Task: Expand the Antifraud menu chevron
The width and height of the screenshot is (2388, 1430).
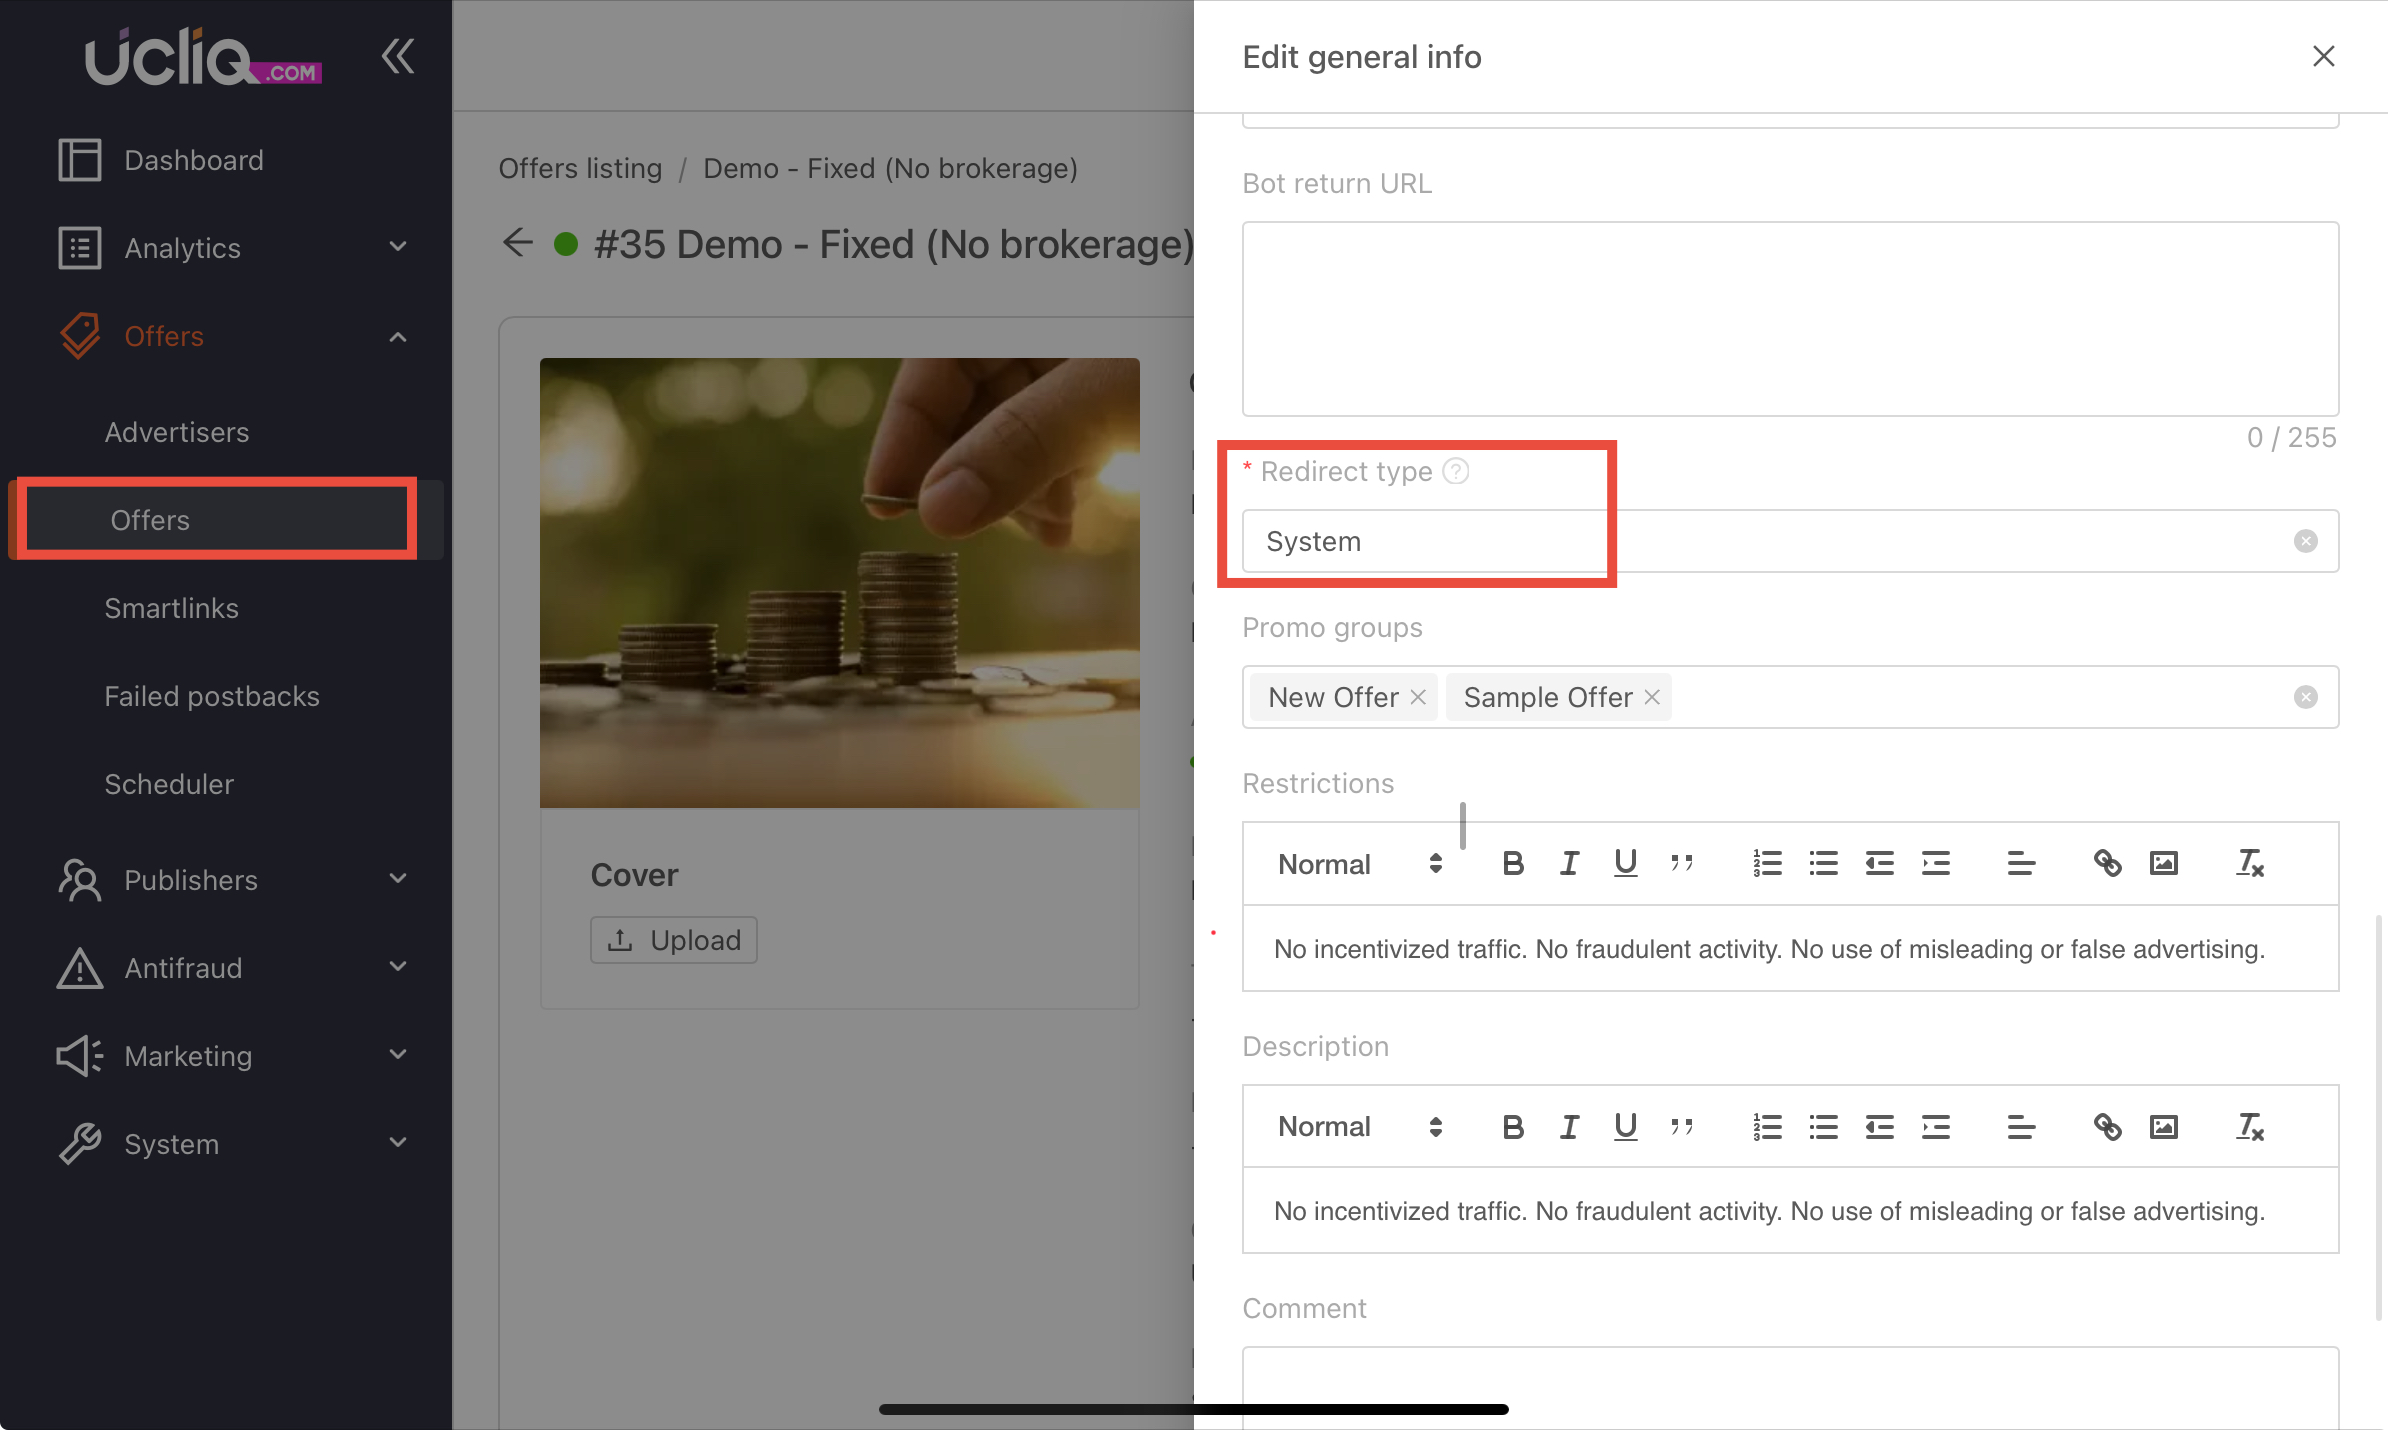Action: point(398,967)
